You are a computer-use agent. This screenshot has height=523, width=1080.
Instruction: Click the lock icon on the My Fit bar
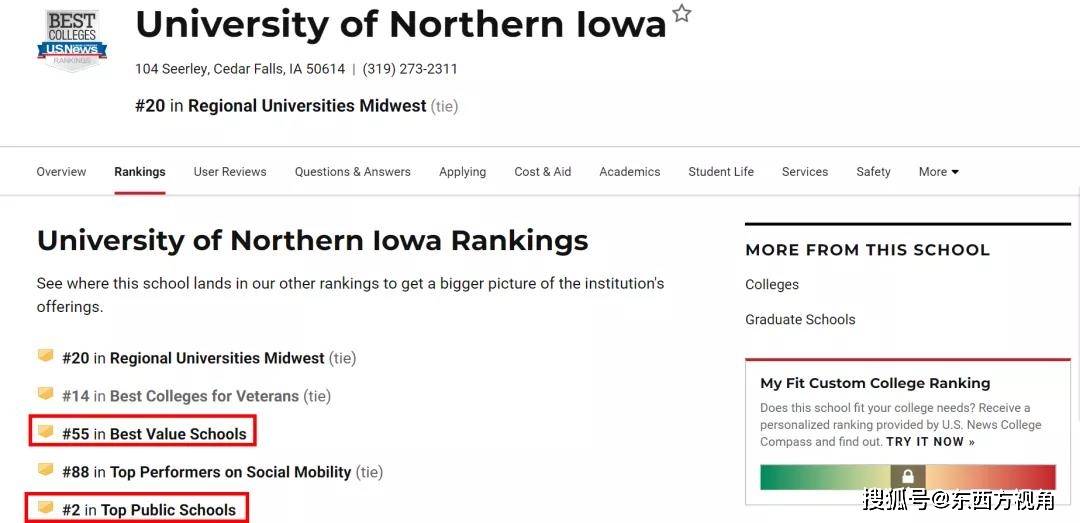pyautogui.click(x=908, y=476)
